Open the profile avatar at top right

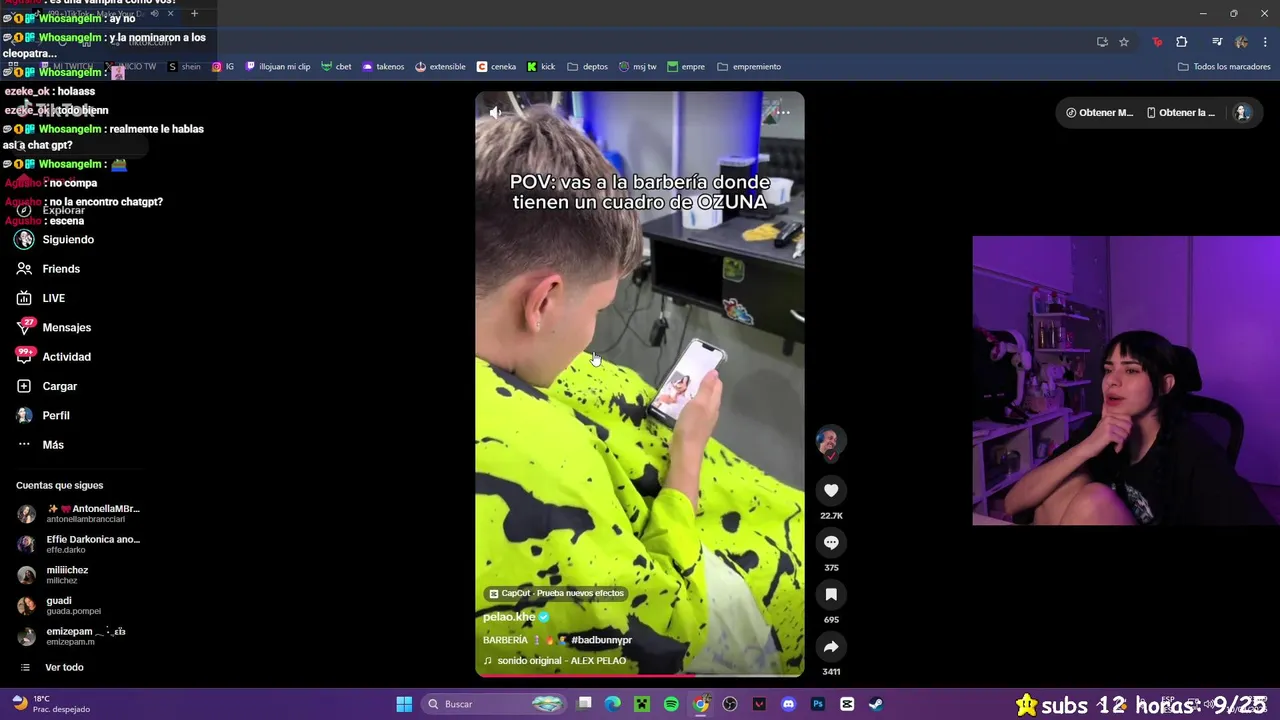point(1242,113)
